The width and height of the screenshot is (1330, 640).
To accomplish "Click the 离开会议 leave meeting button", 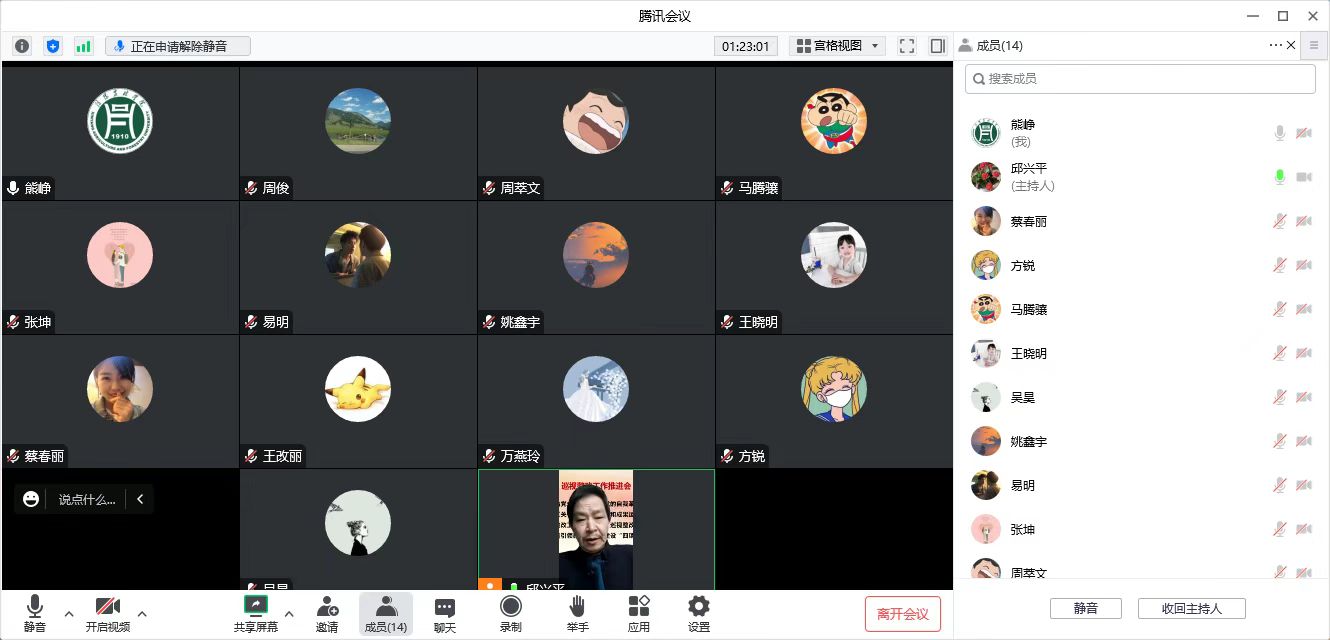I will [902, 614].
